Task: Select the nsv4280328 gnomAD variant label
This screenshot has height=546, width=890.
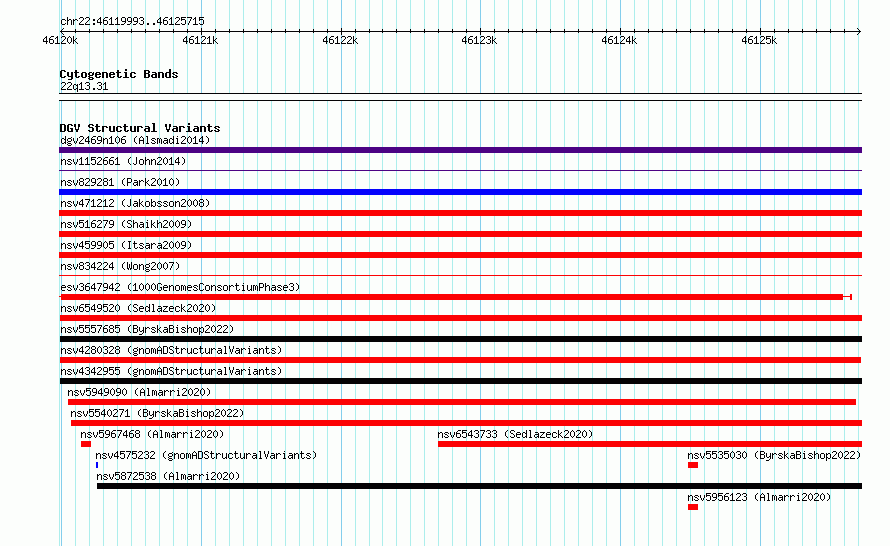Action: coord(171,350)
